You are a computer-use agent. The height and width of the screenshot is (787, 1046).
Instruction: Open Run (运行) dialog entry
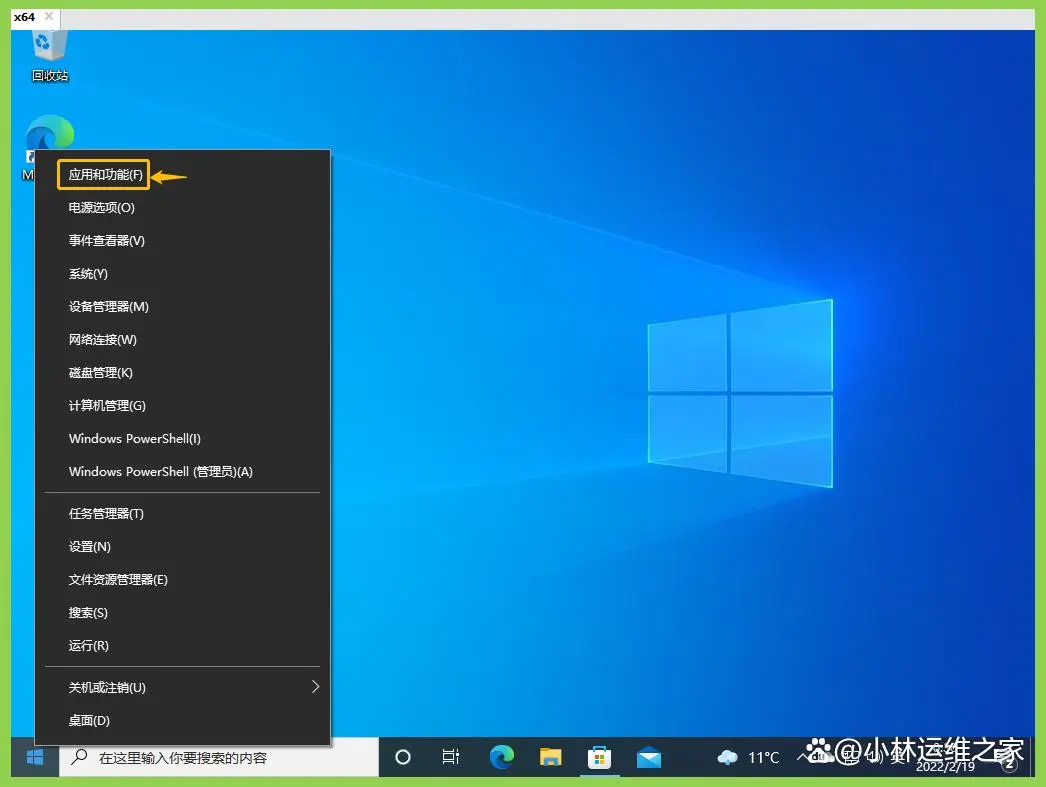tap(182, 646)
